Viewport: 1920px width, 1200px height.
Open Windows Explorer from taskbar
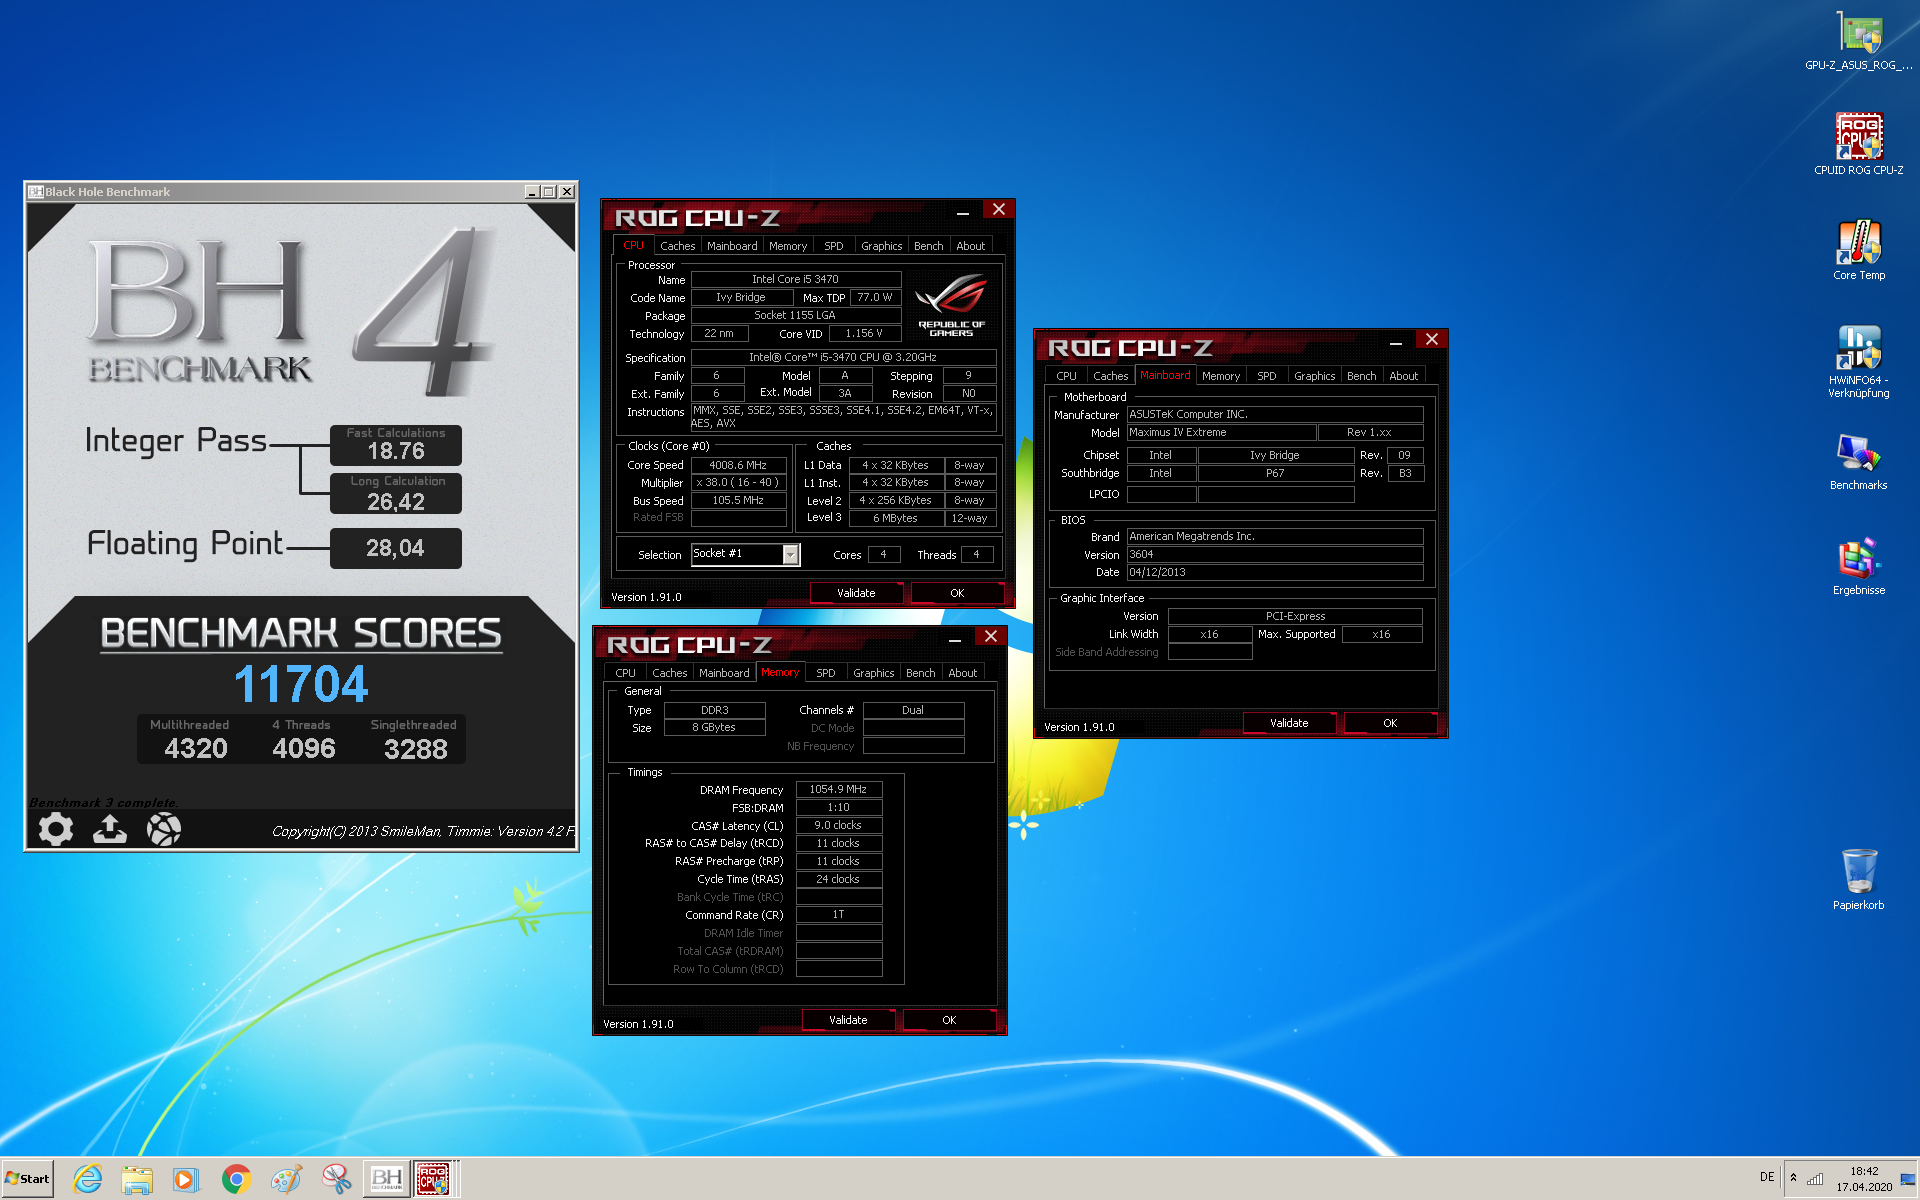point(137,1179)
